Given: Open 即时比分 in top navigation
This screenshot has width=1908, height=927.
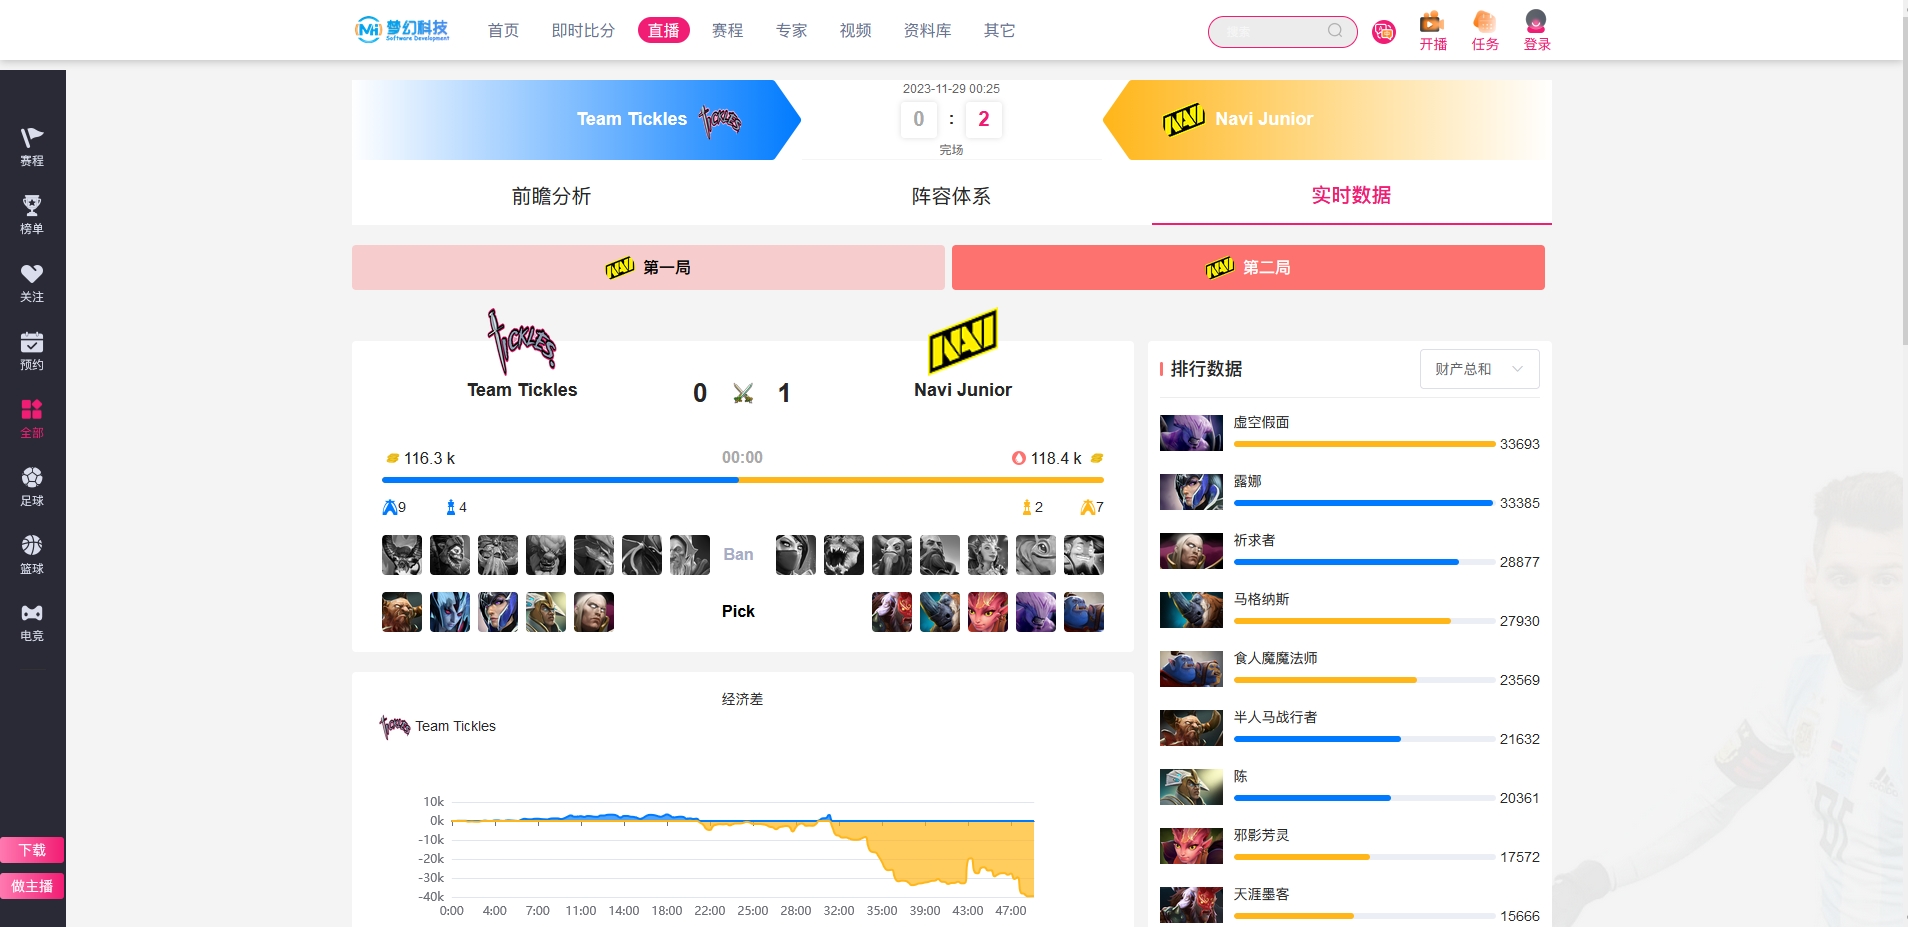Looking at the screenshot, I should [x=583, y=31].
